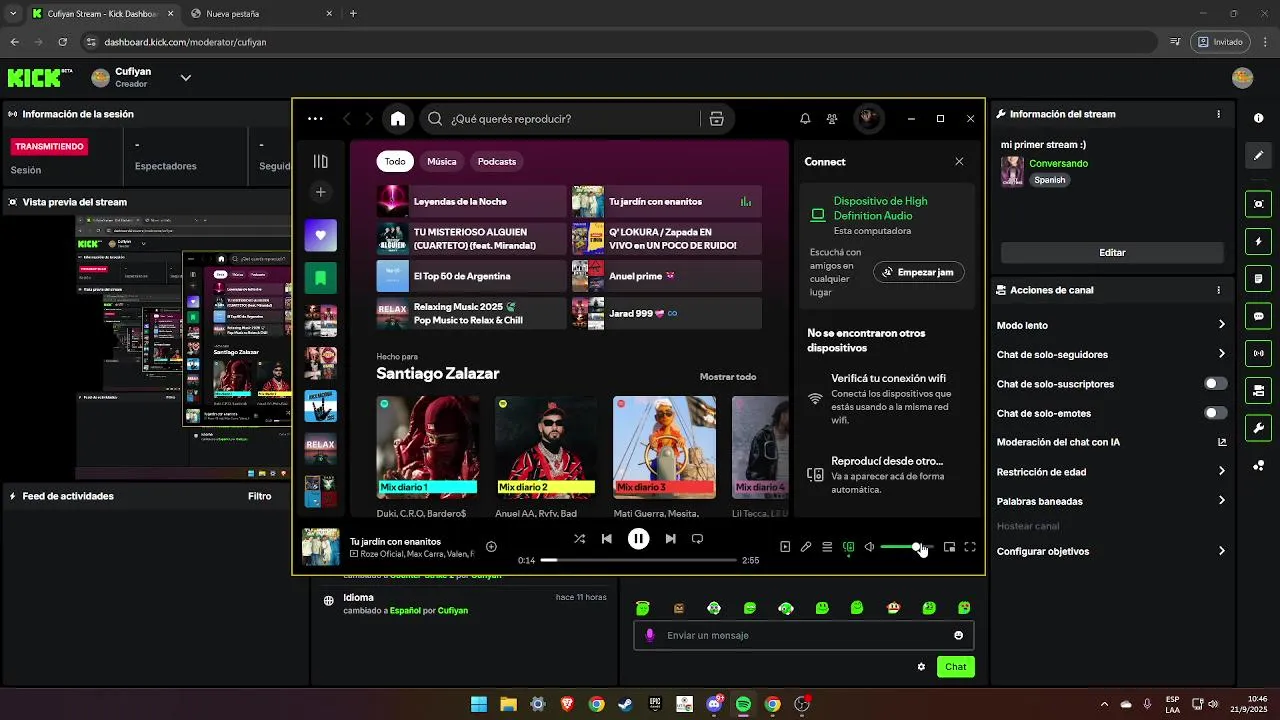Open Now Playing view
1280x720 pixels.
click(785, 547)
